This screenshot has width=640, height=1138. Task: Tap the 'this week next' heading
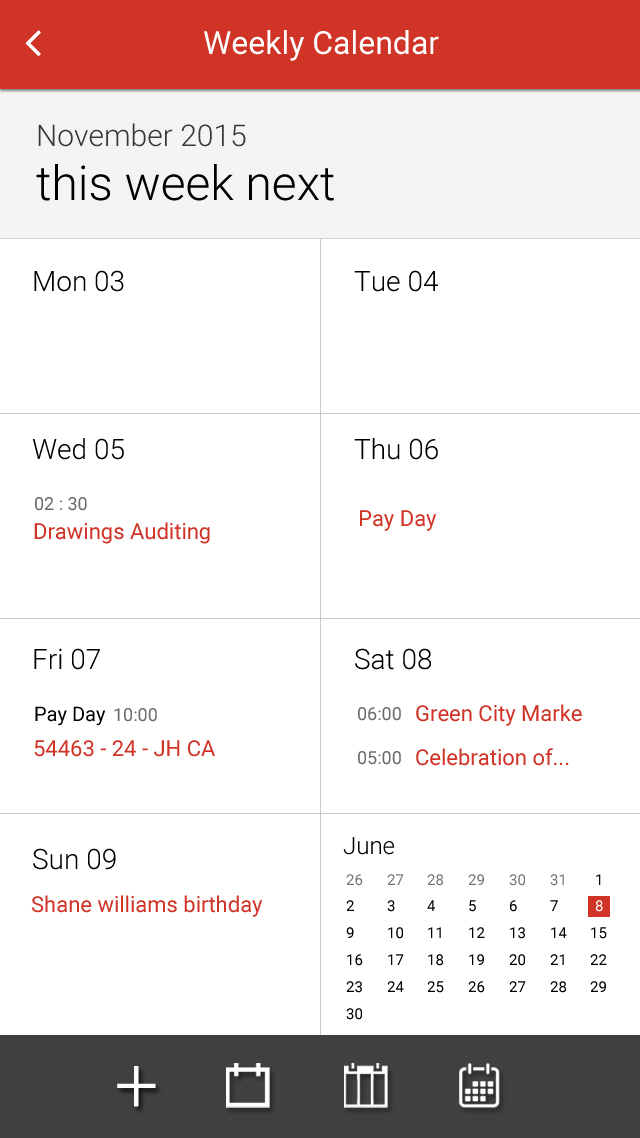pyautogui.click(x=185, y=183)
